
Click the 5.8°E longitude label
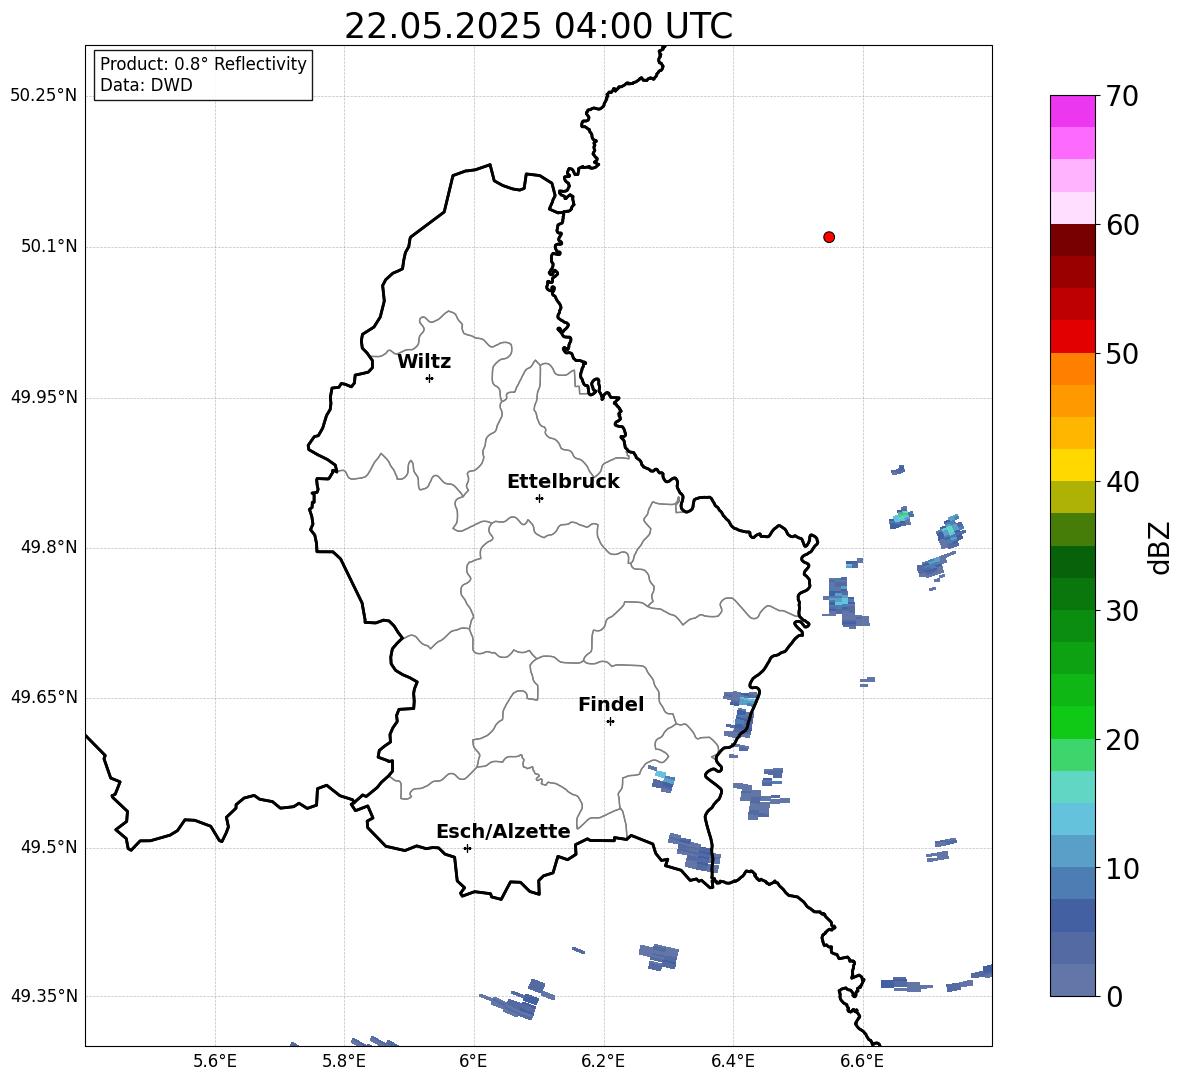344,1061
